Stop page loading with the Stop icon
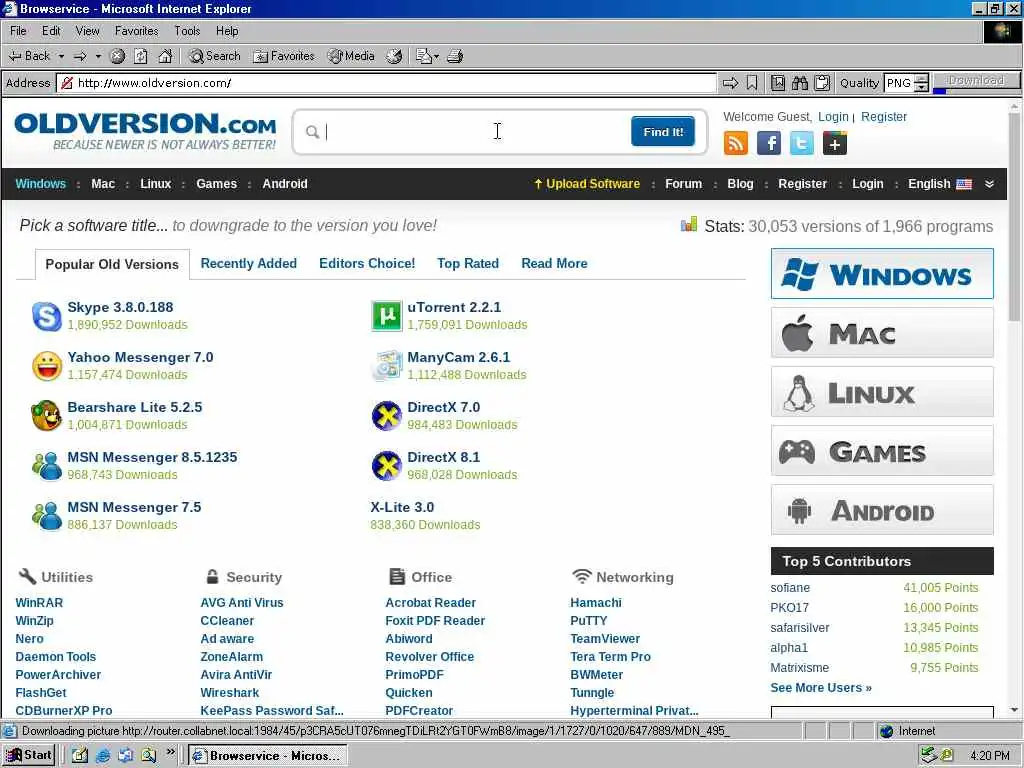The width and height of the screenshot is (1024, 768). tap(118, 56)
